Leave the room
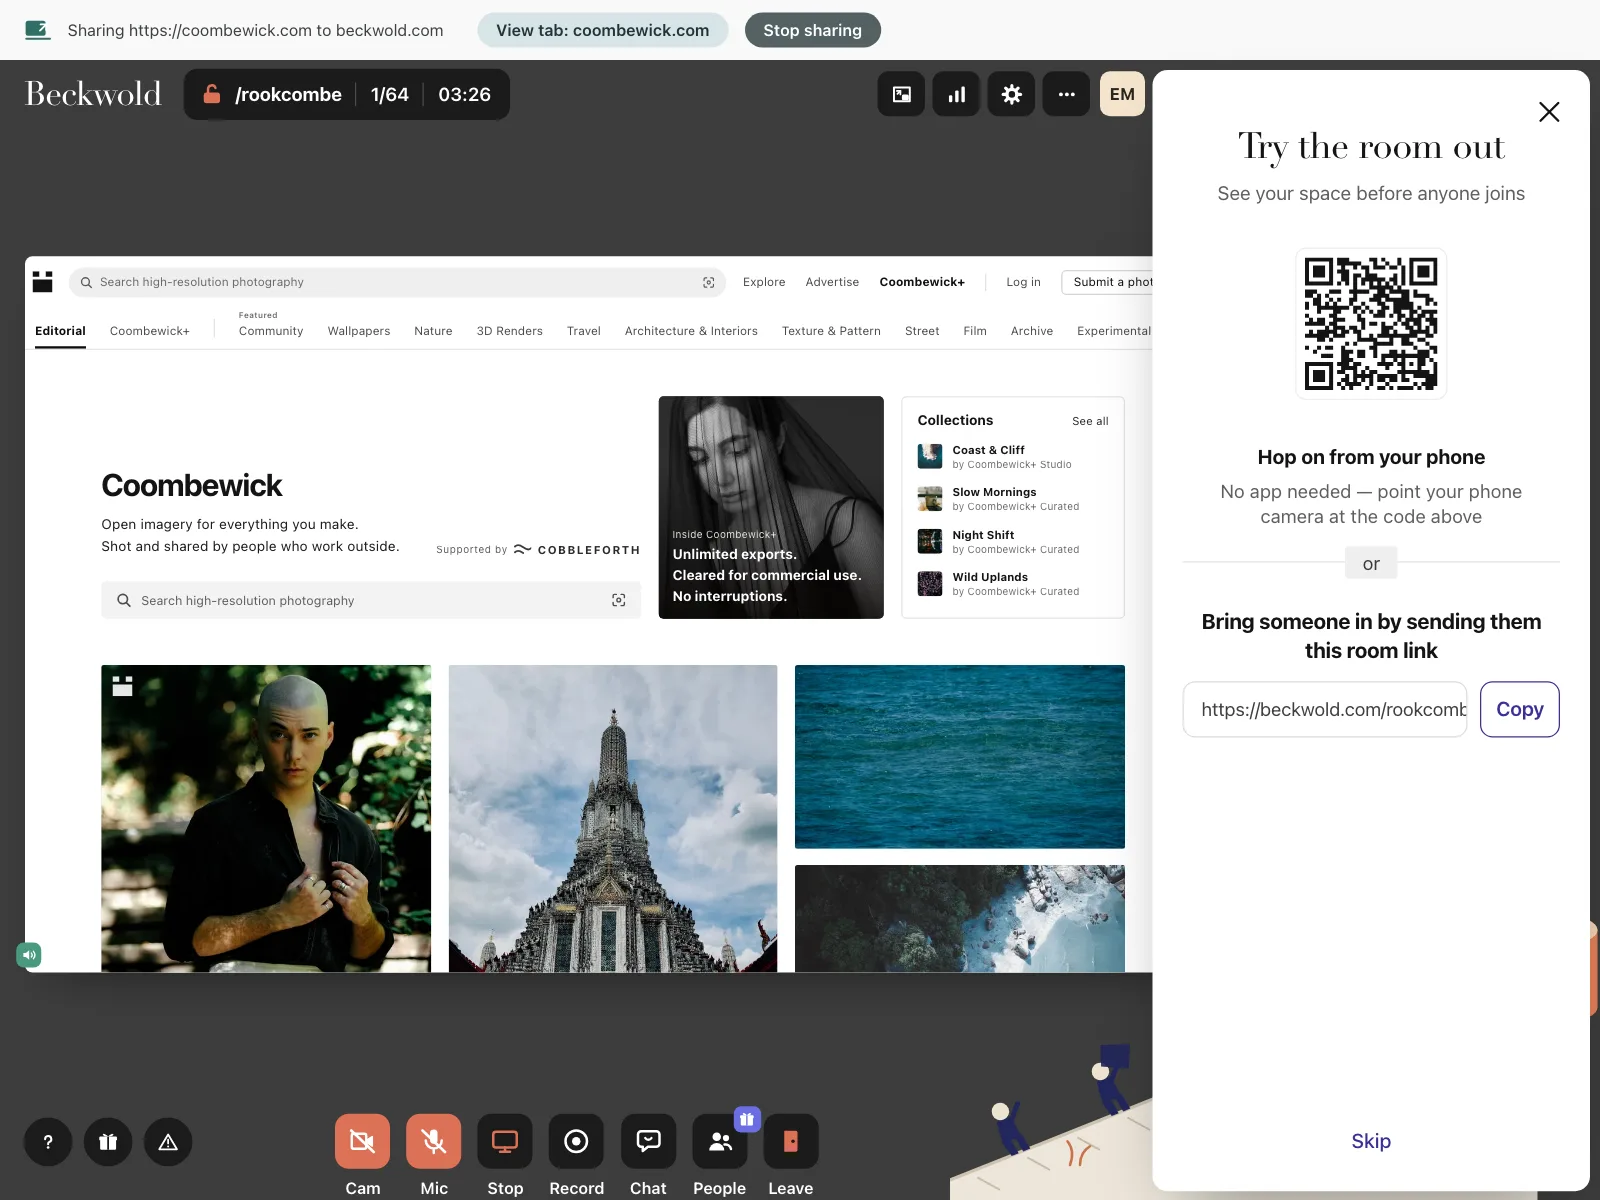The image size is (1600, 1200). [x=791, y=1141]
